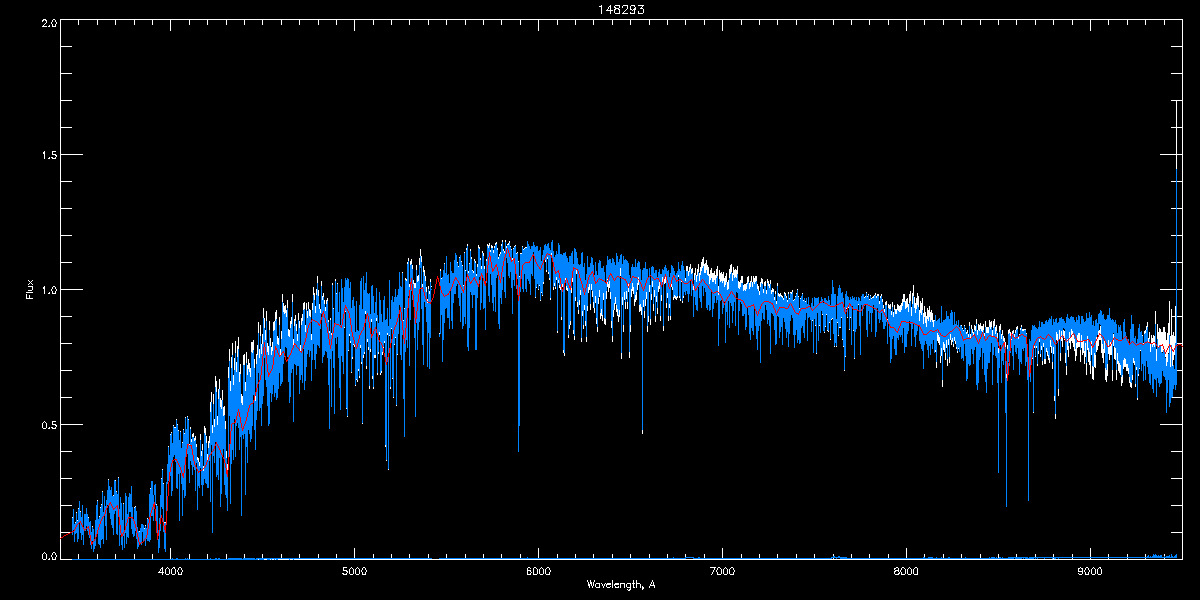The height and width of the screenshot is (600, 1200).
Task: Select the 9000 wavelength tick label
Action: click(x=1090, y=572)
